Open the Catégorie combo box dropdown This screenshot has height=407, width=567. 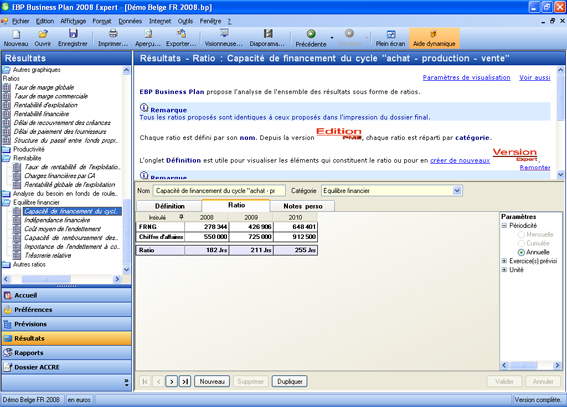(x=457, y=190)
